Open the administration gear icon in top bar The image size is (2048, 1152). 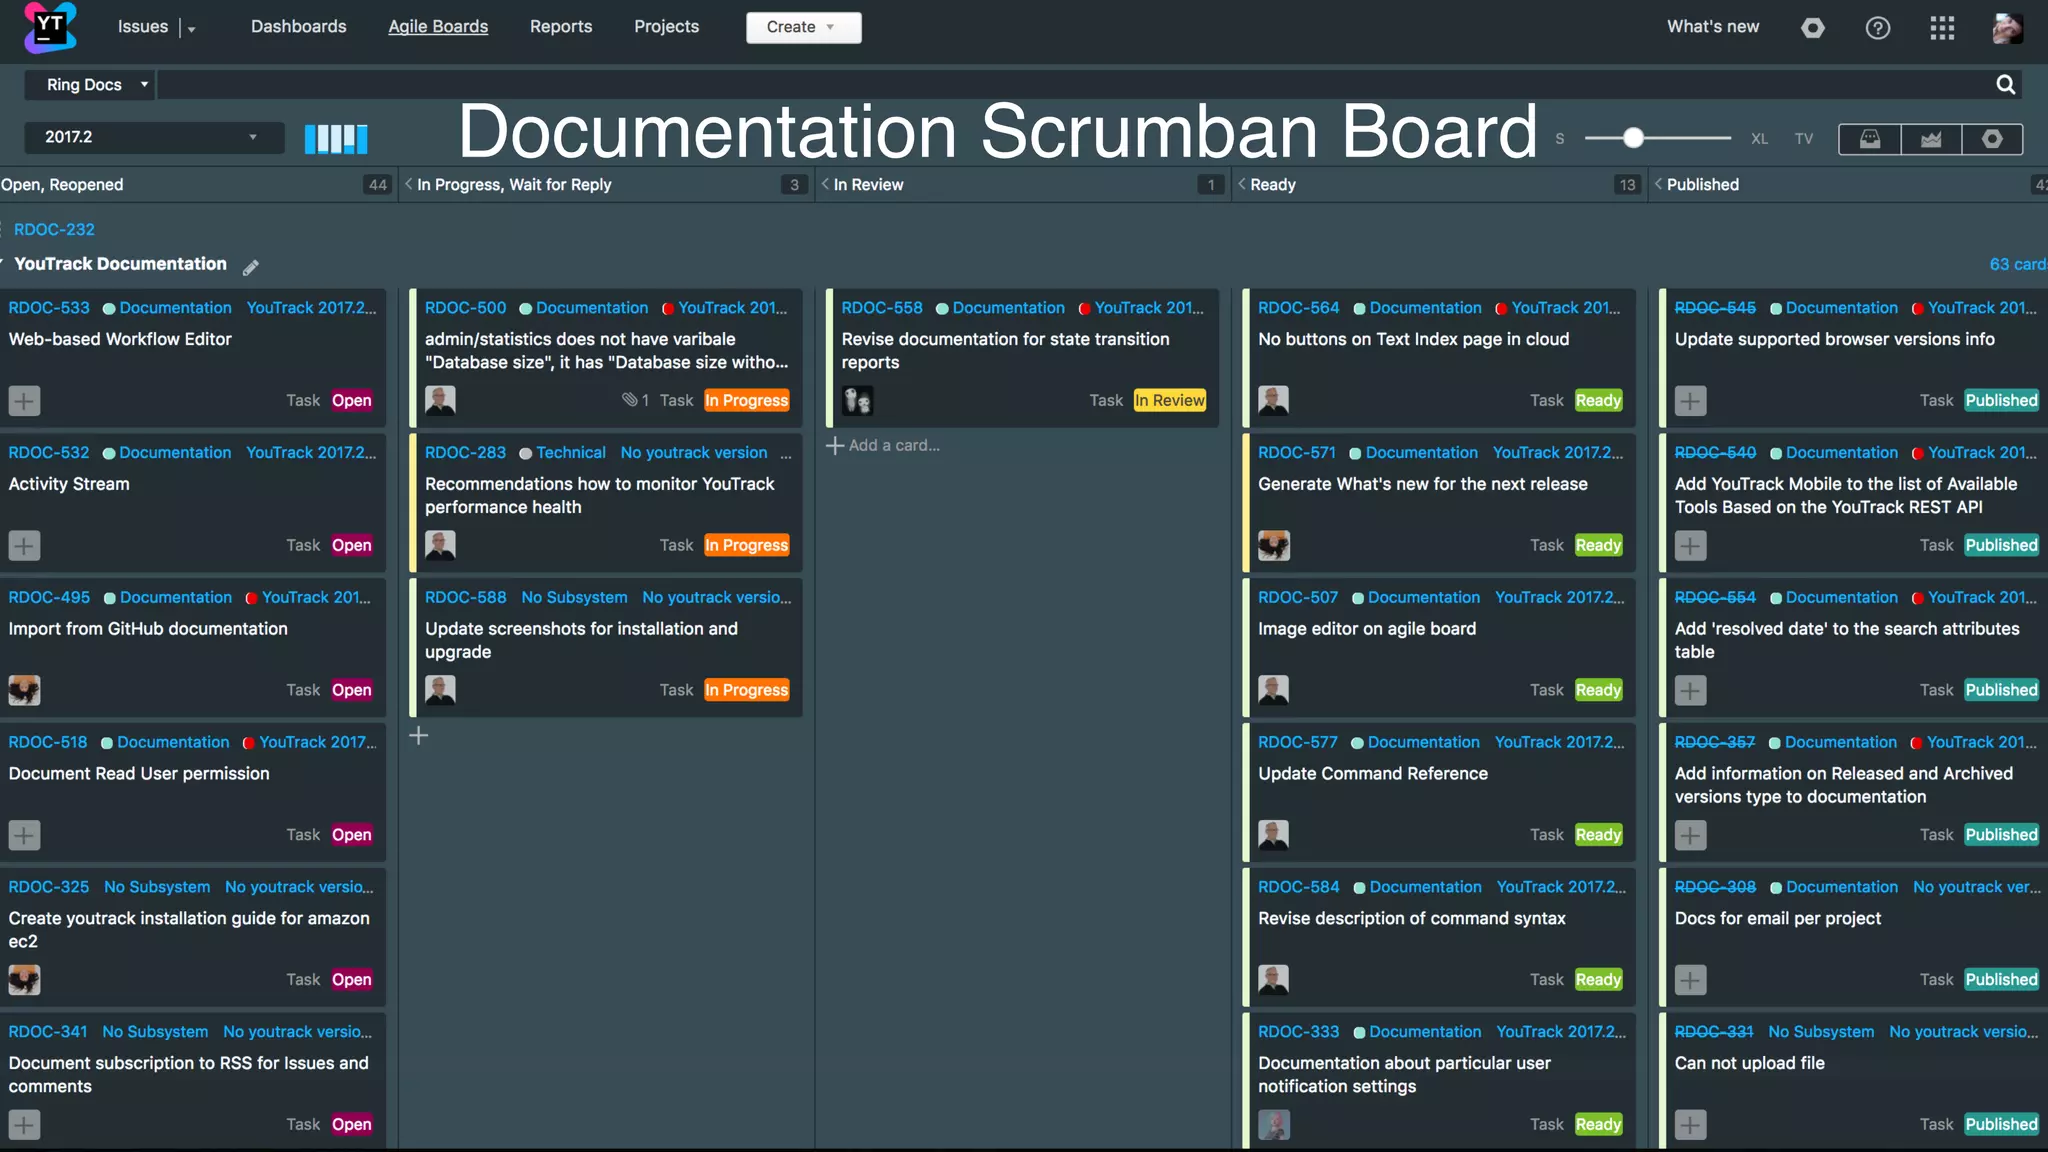[1813, 28]
